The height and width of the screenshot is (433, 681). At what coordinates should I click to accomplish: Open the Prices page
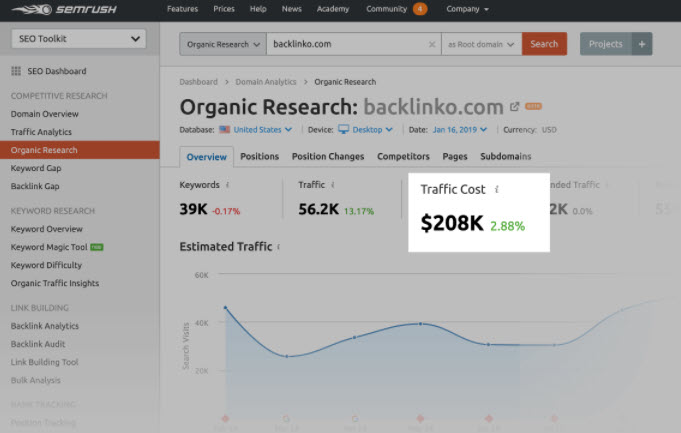click(224, 9)
